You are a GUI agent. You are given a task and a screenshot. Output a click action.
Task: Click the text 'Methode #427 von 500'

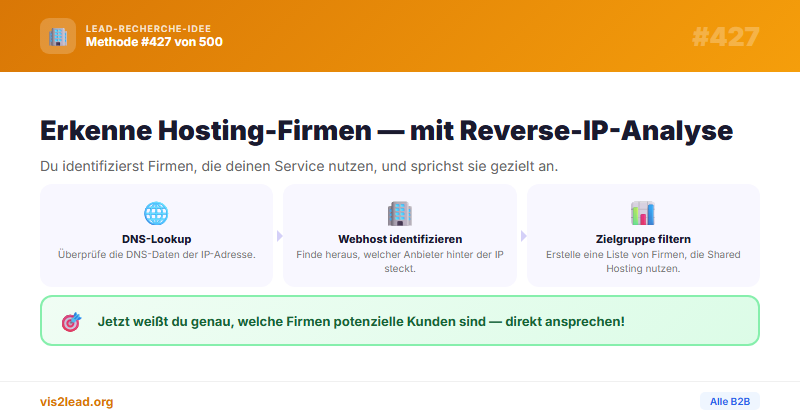154,42
